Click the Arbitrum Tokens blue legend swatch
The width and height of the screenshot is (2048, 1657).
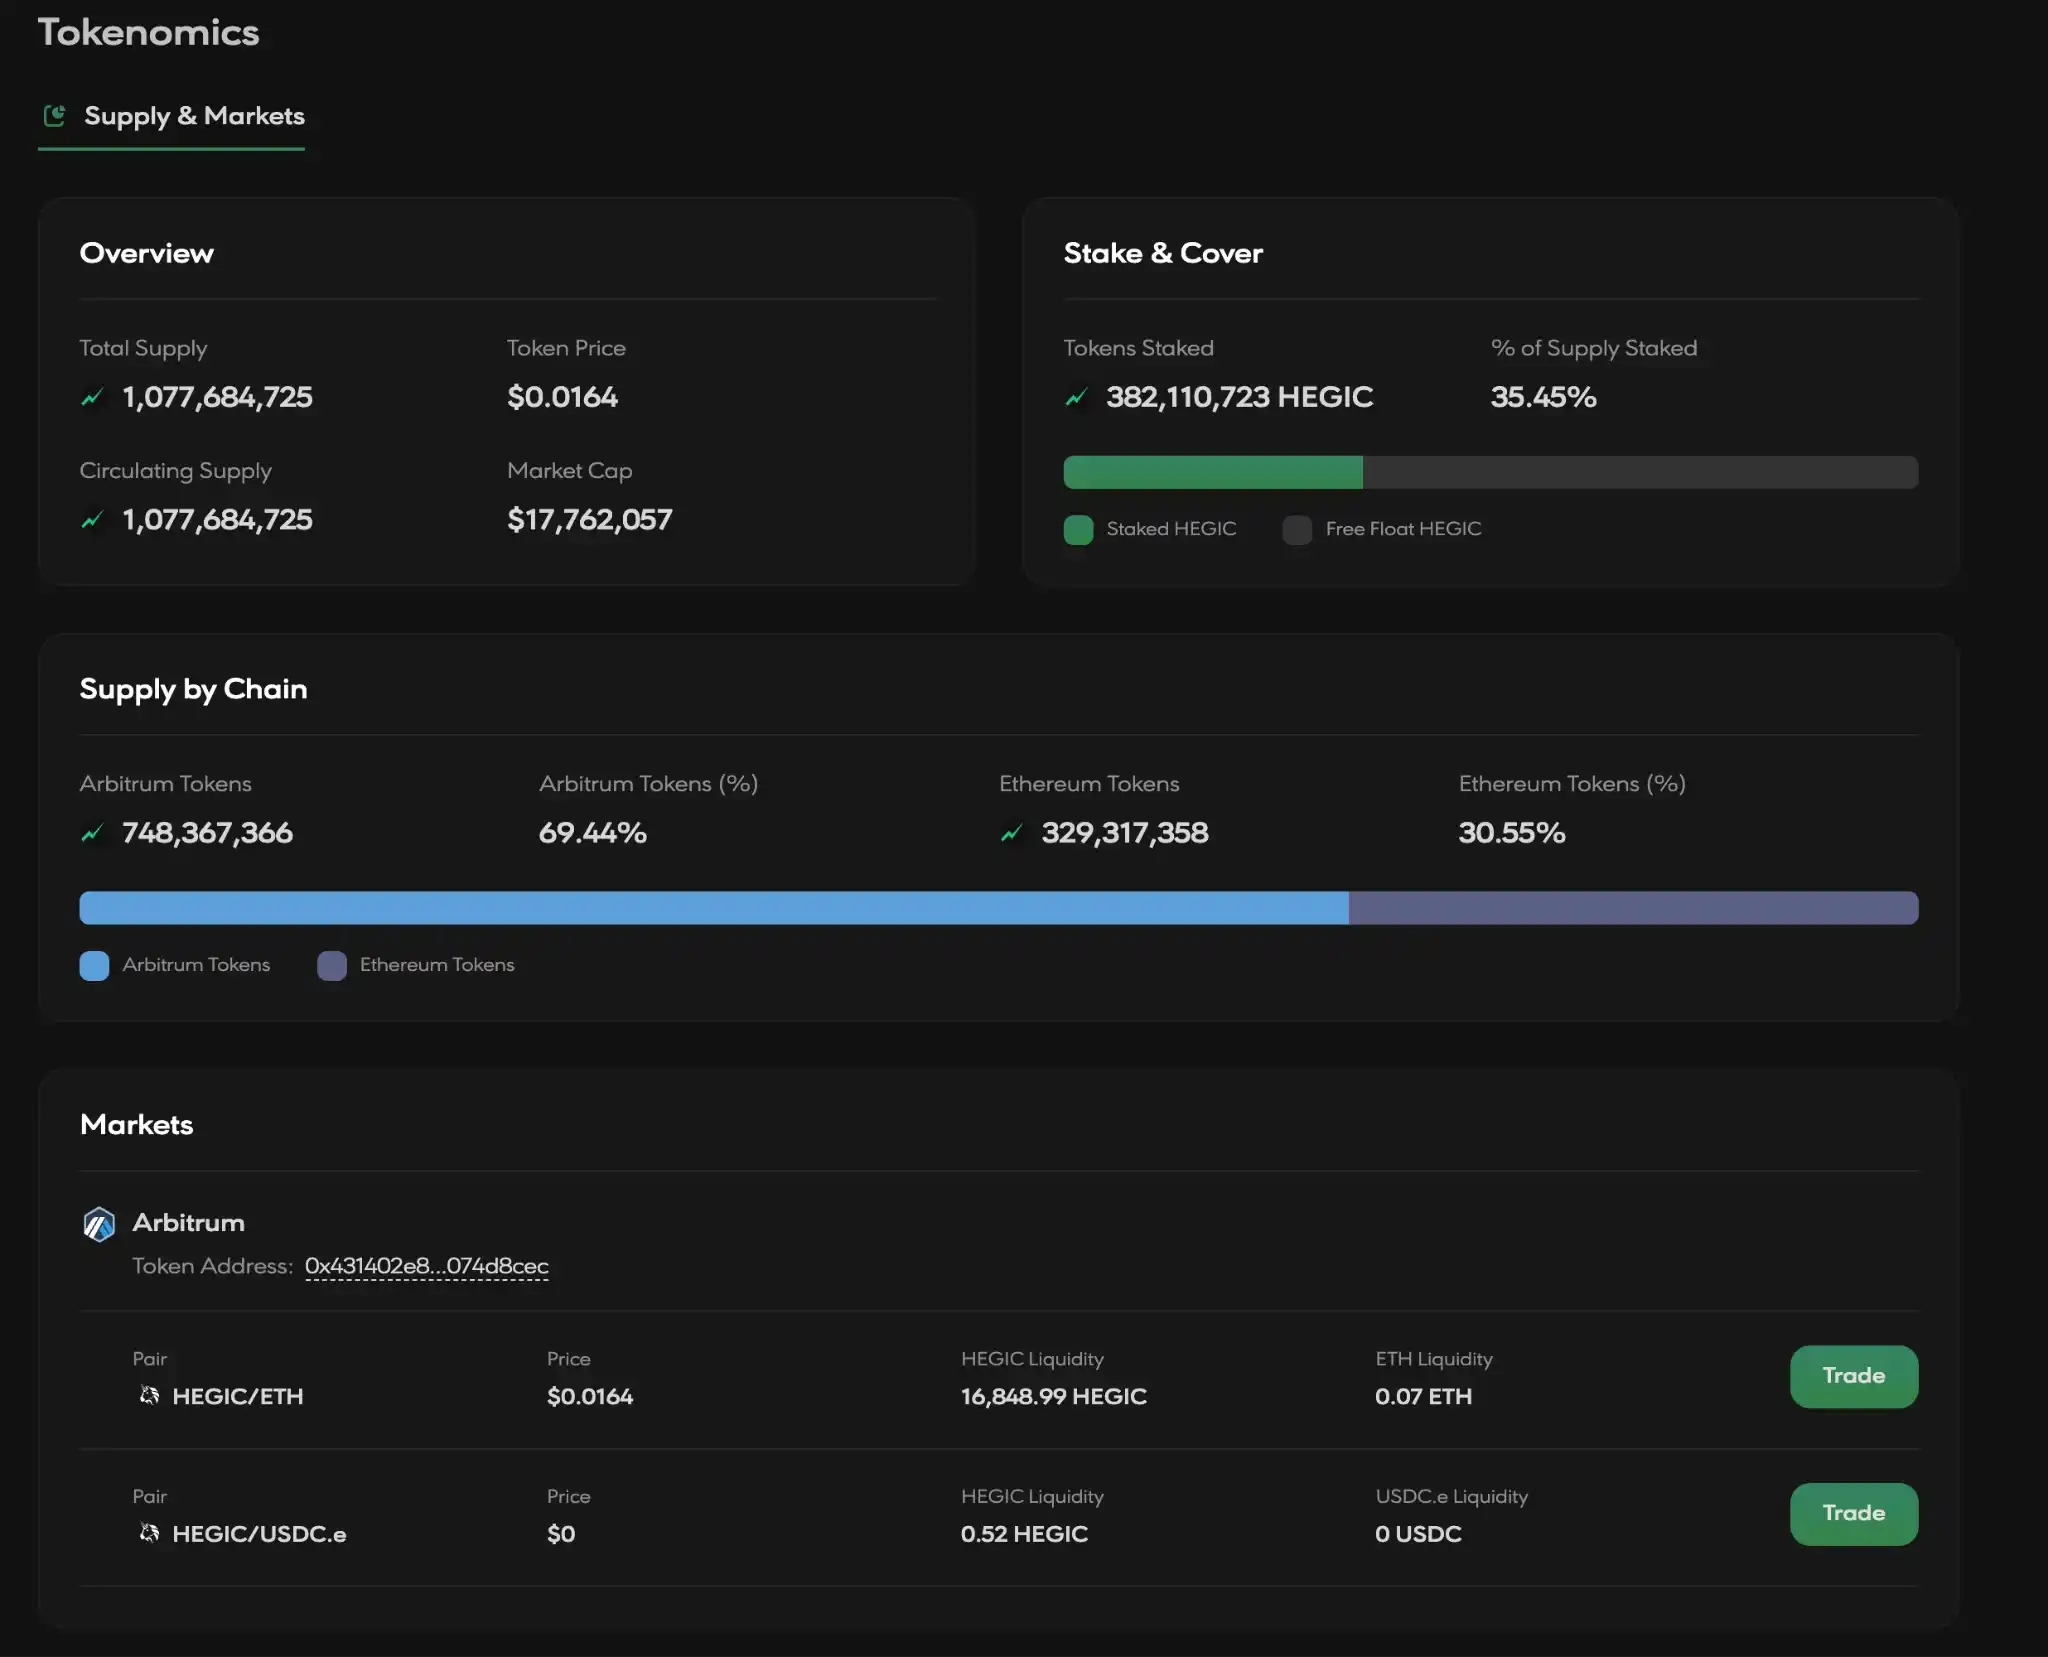pyautogui.click(x=94, y=965)
